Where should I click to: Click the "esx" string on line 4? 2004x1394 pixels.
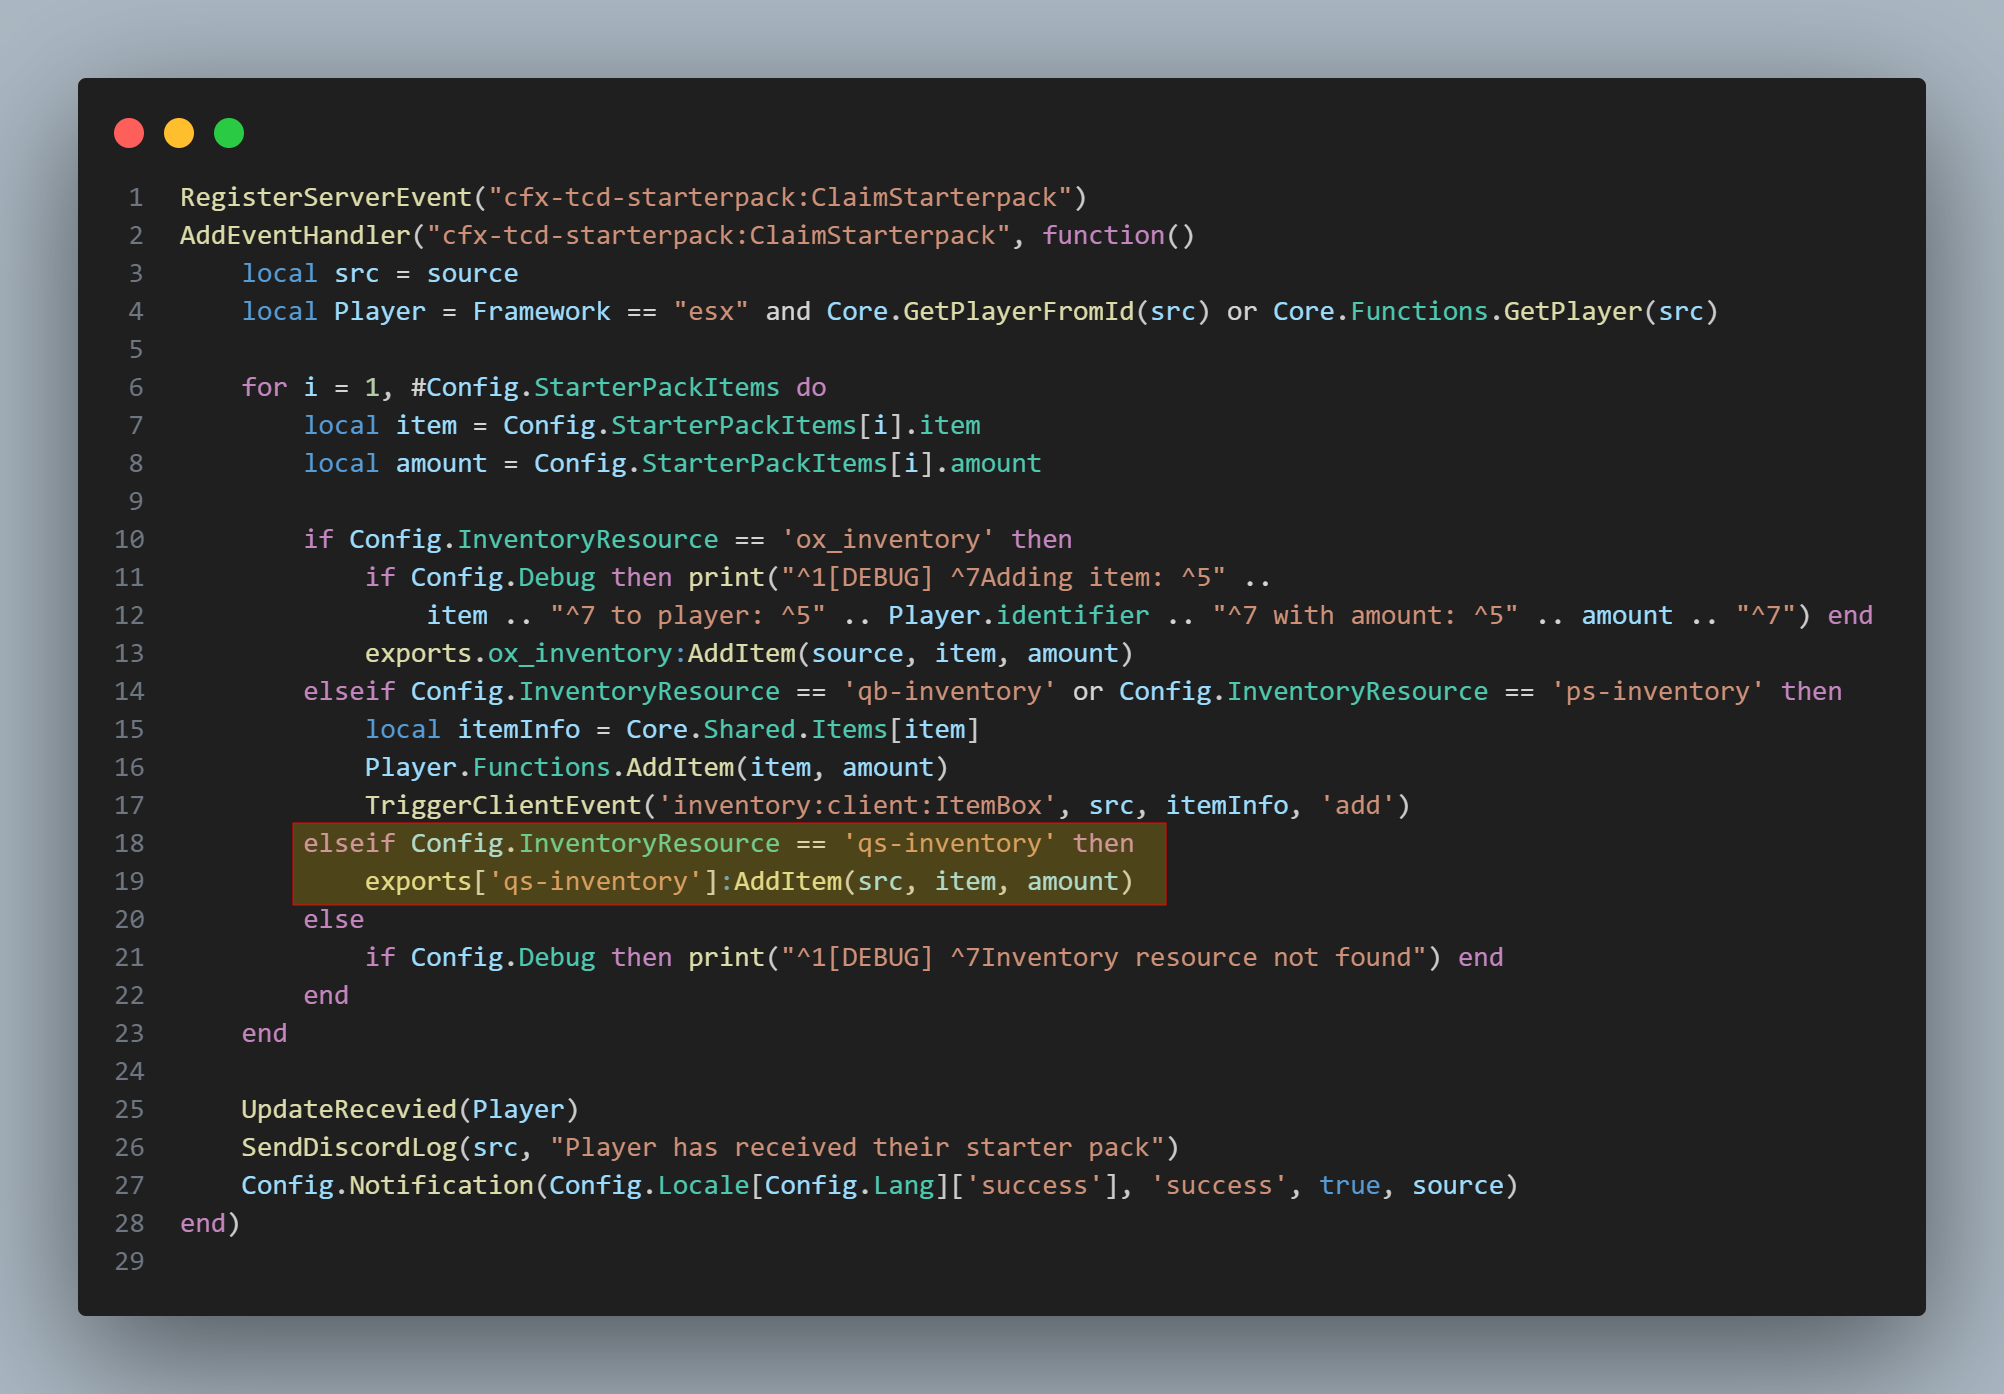pos(710,311)
